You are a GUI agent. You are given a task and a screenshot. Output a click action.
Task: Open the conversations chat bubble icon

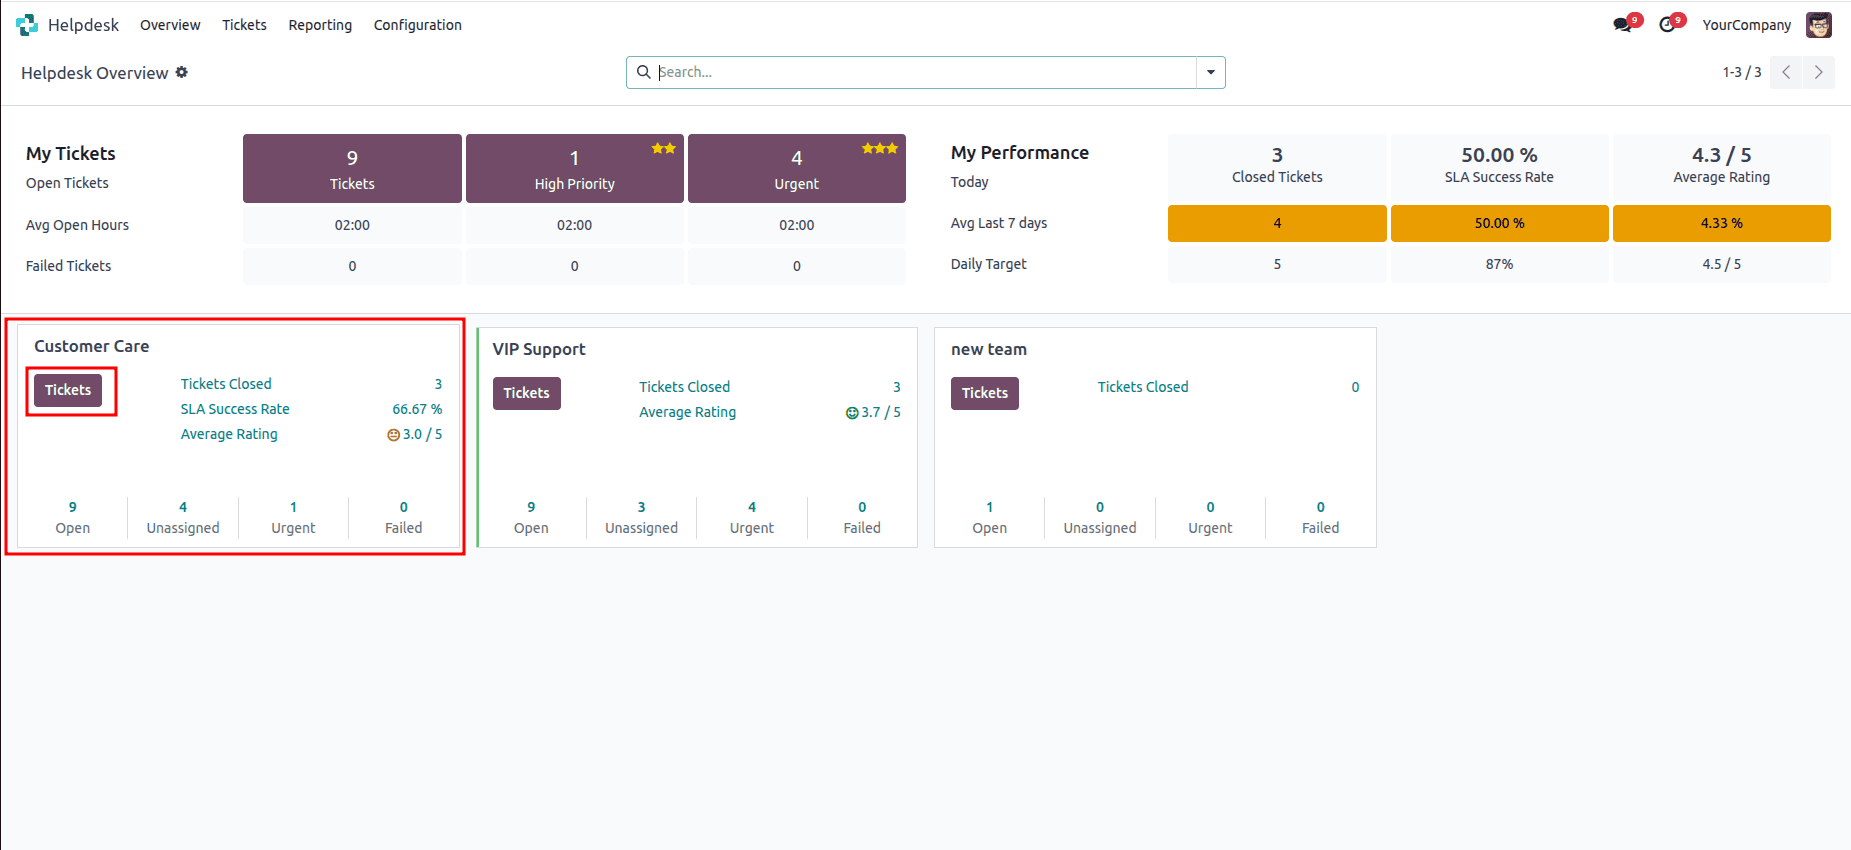click(1622, 25)
